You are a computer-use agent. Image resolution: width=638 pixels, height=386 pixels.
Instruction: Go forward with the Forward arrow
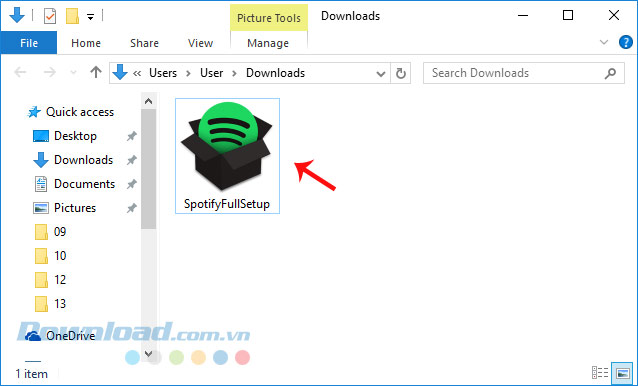pos(50,73)
